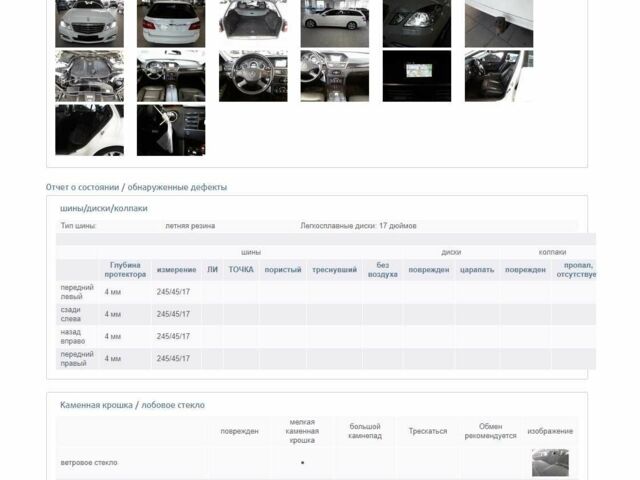Open the front seats photo
Viewport: 640px width, 480px height.
pos(499,76)
